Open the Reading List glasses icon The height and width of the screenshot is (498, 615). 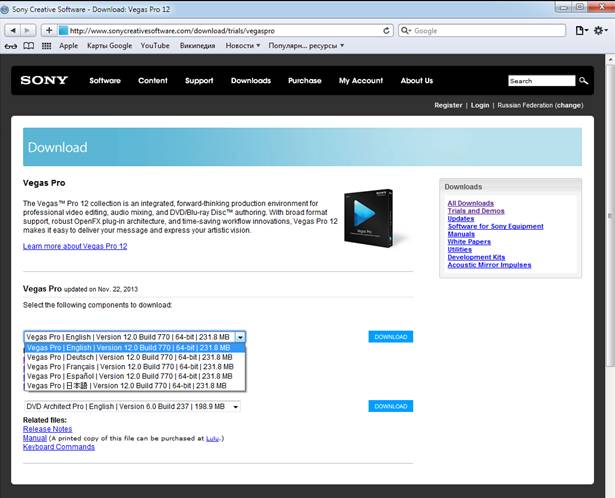(11, 46)
